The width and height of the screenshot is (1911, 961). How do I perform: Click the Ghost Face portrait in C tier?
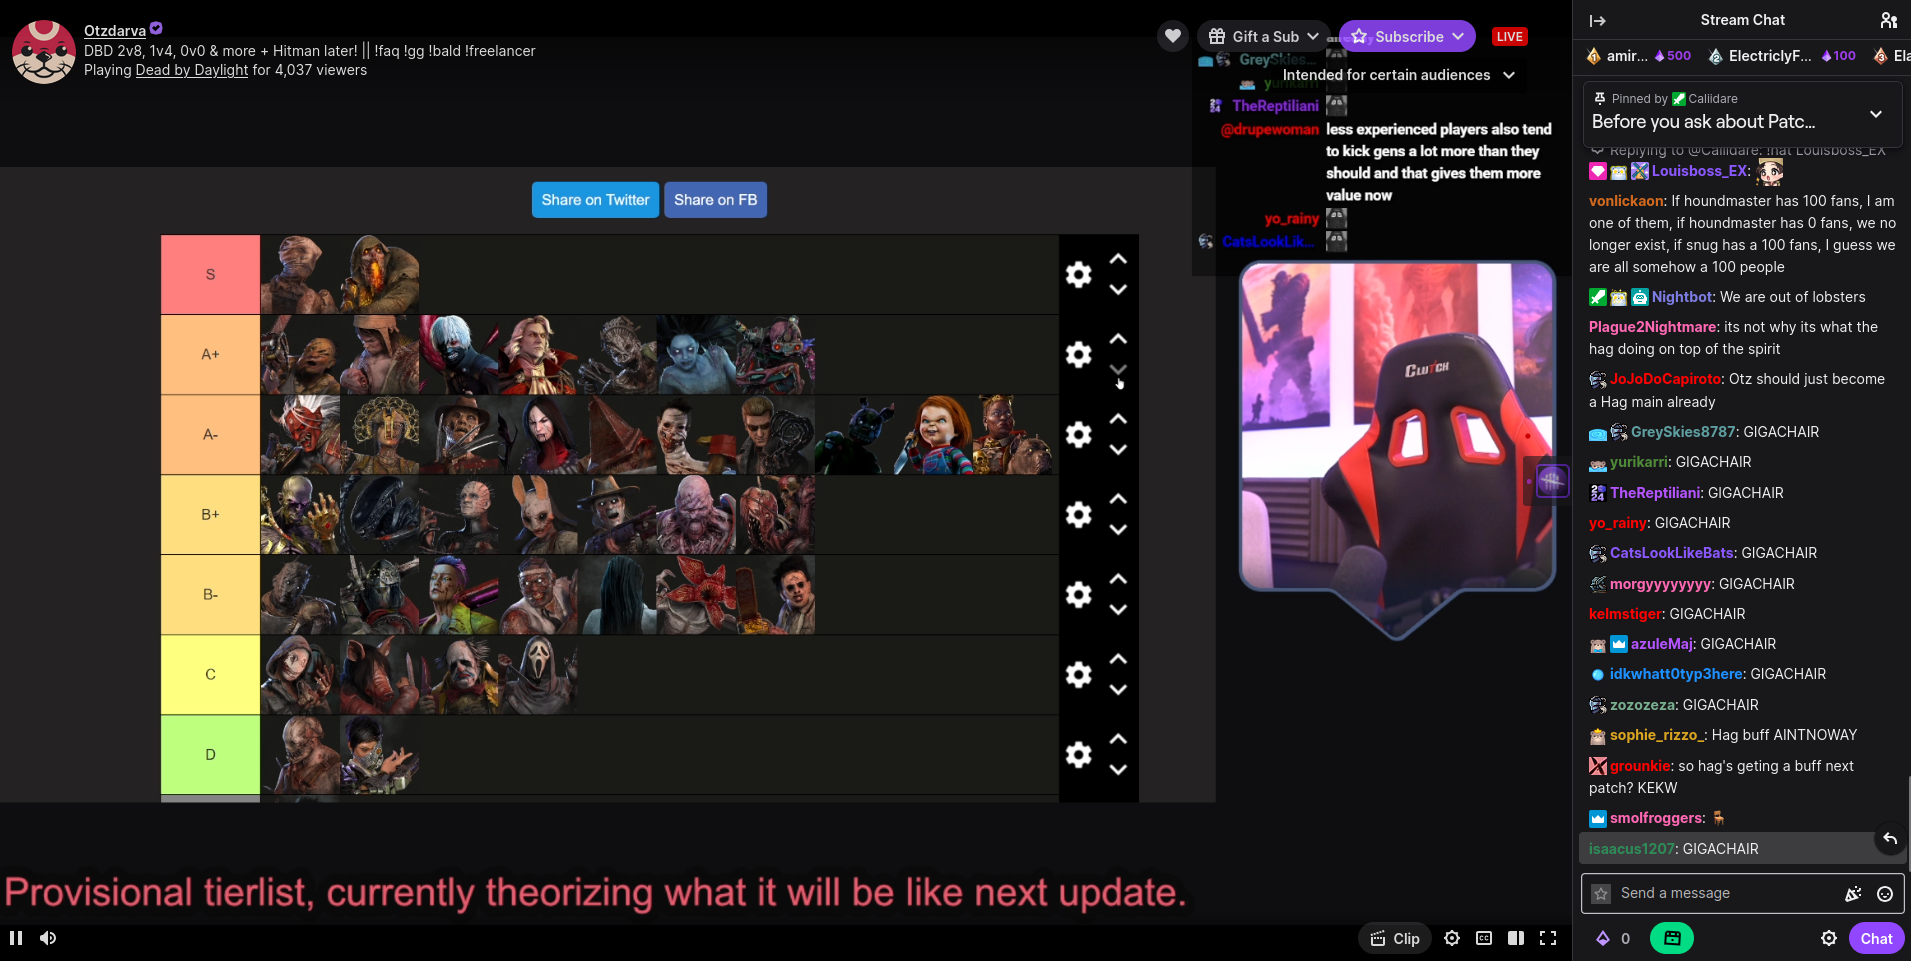(x=539, y=675)
